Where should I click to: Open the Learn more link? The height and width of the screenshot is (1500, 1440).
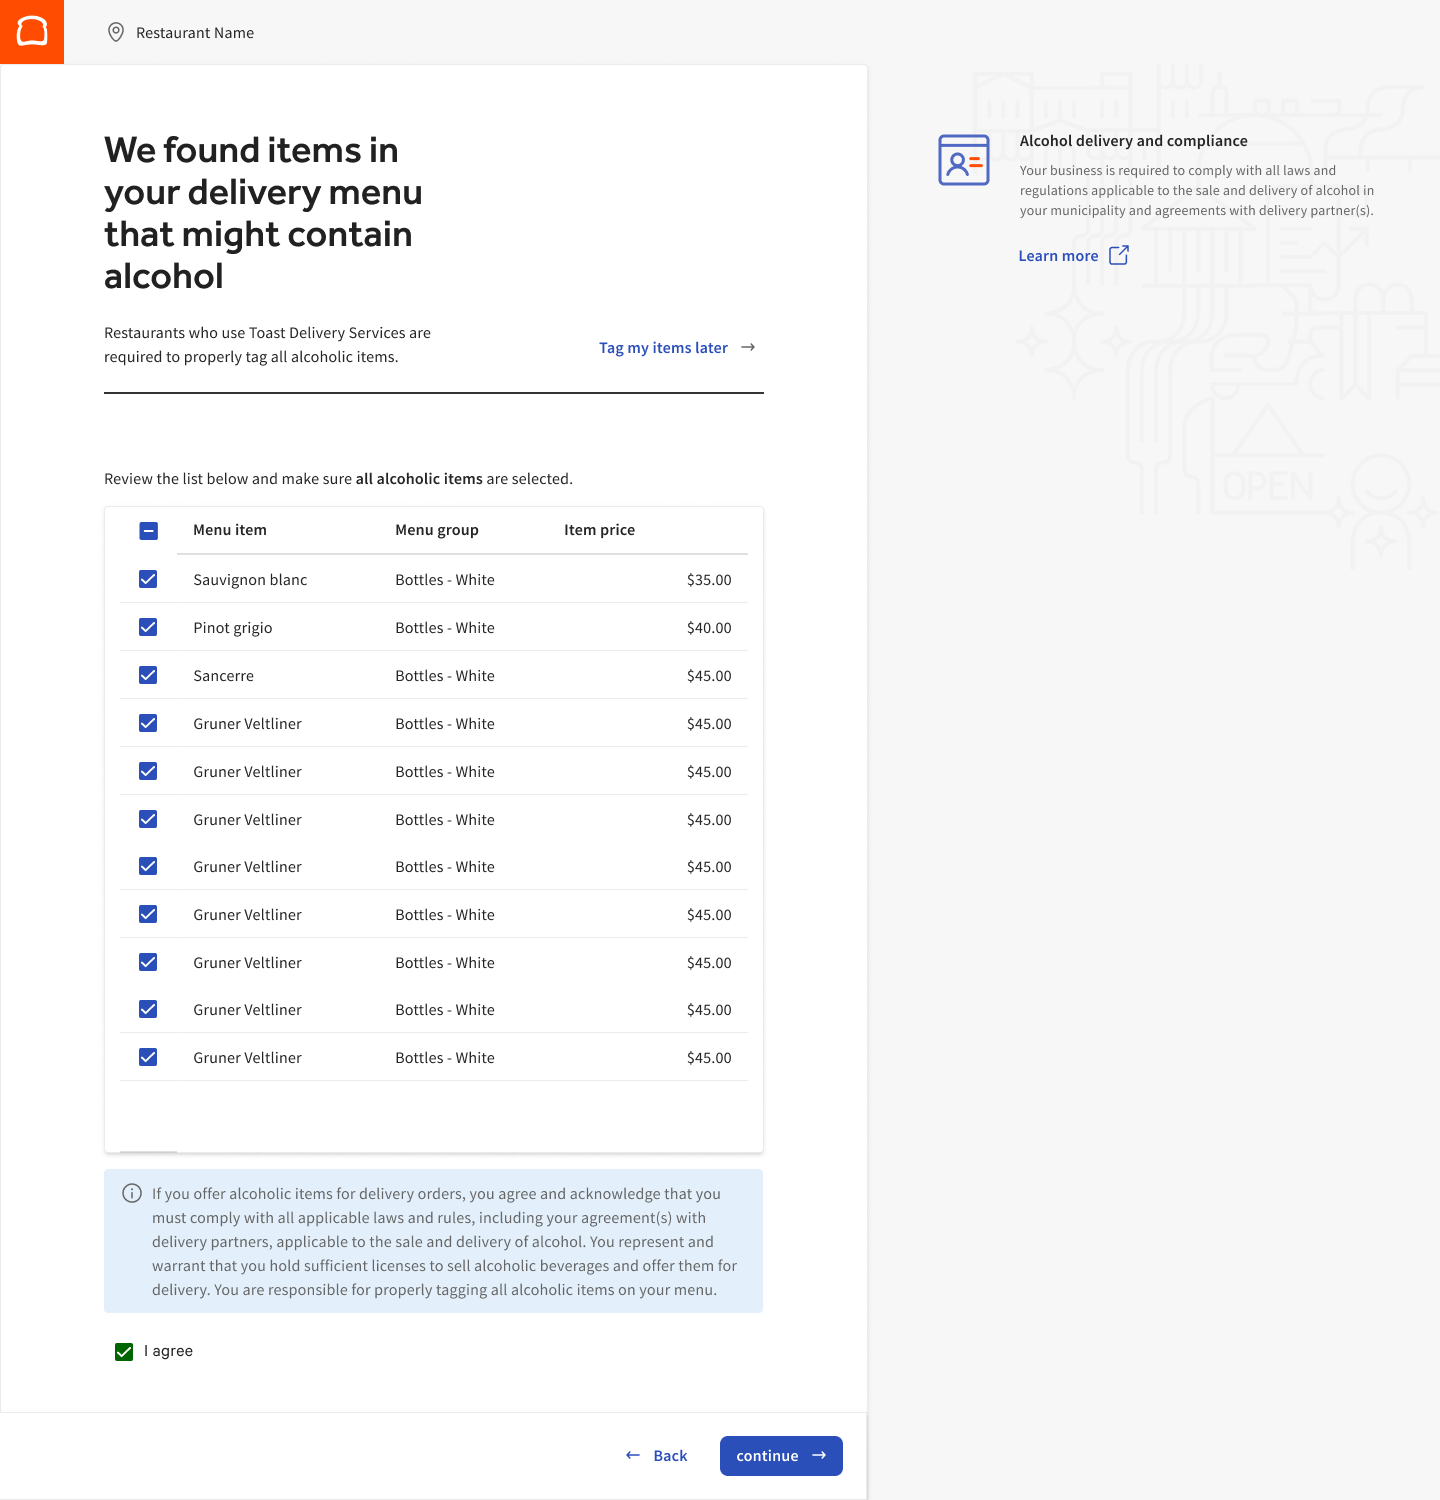point(1058,256)
